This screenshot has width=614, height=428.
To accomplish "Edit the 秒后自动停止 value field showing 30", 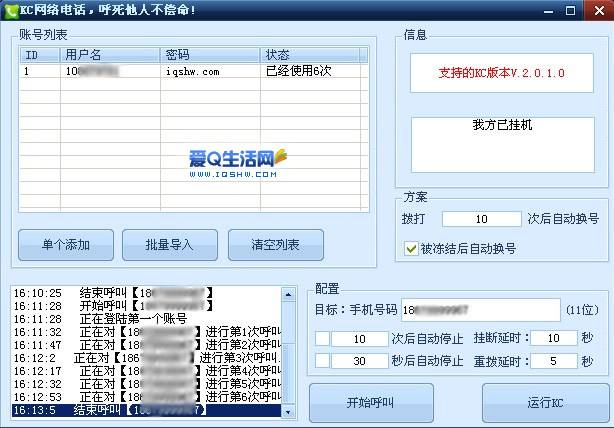I will coord(359,361).
